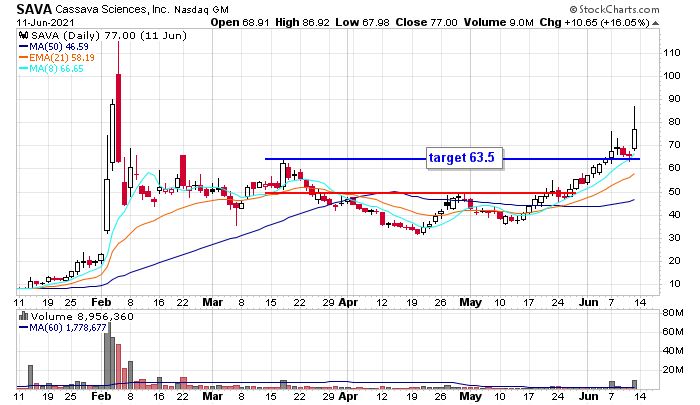The width and height of the screenshot is (700, 405).
Task: Click the volume bars icon beside Volume 8,956,360
Action: 23,317
